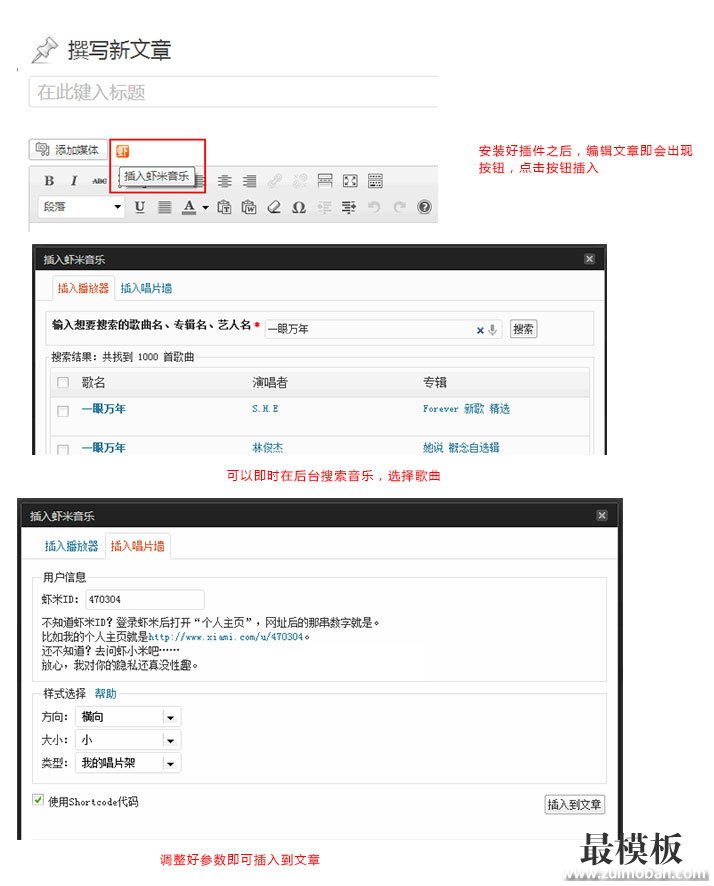The height and width of the screenshot is (886, 714).
Task: Click the 插入到文章 insert button
Action: pos(574,805)
